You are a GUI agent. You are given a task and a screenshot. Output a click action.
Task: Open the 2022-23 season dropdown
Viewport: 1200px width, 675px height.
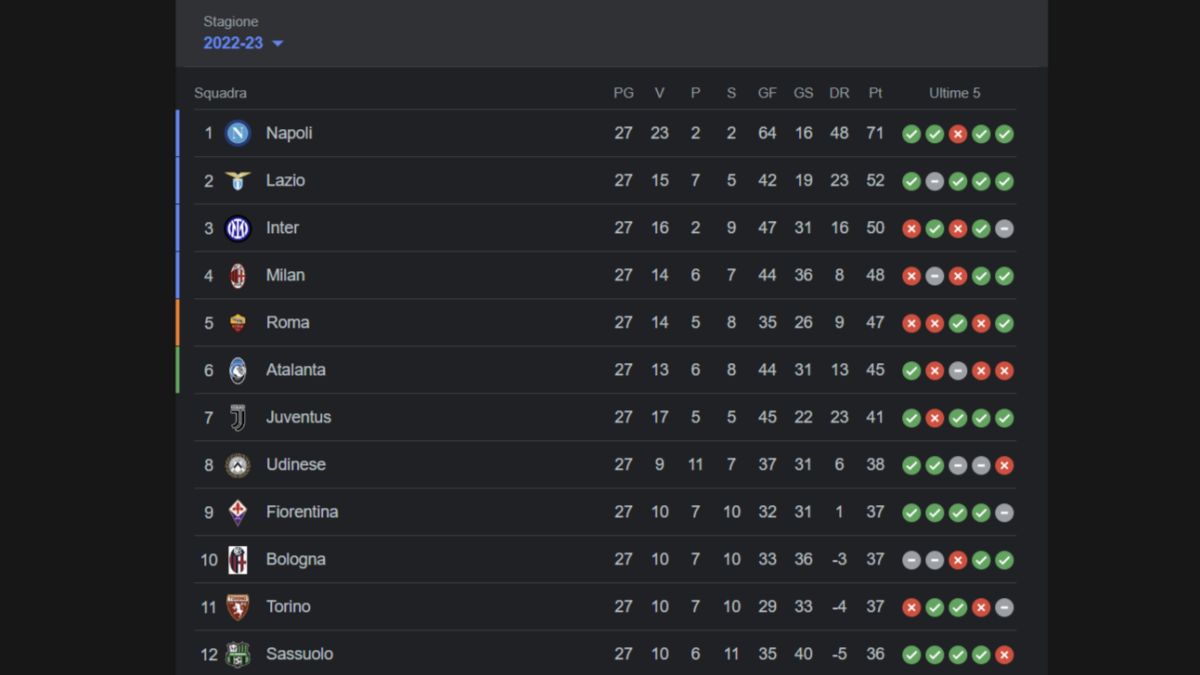coord(233,43)
